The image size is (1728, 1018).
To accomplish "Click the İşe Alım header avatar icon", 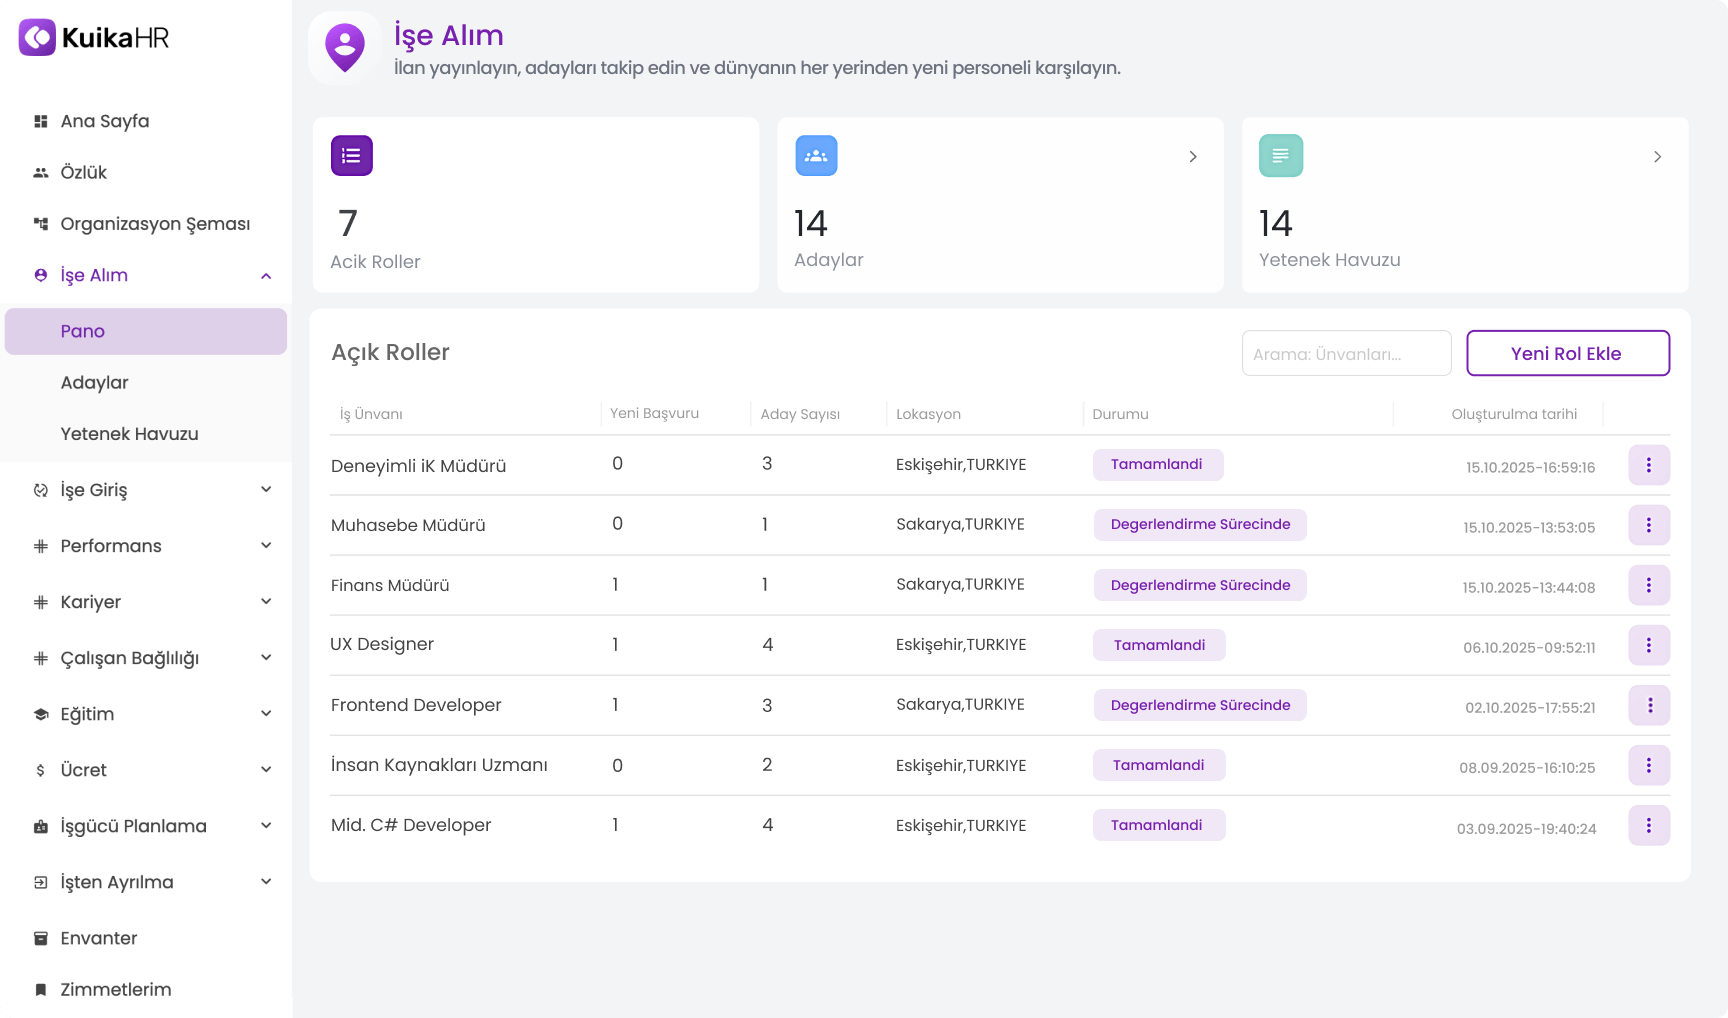I will [344, 47].
